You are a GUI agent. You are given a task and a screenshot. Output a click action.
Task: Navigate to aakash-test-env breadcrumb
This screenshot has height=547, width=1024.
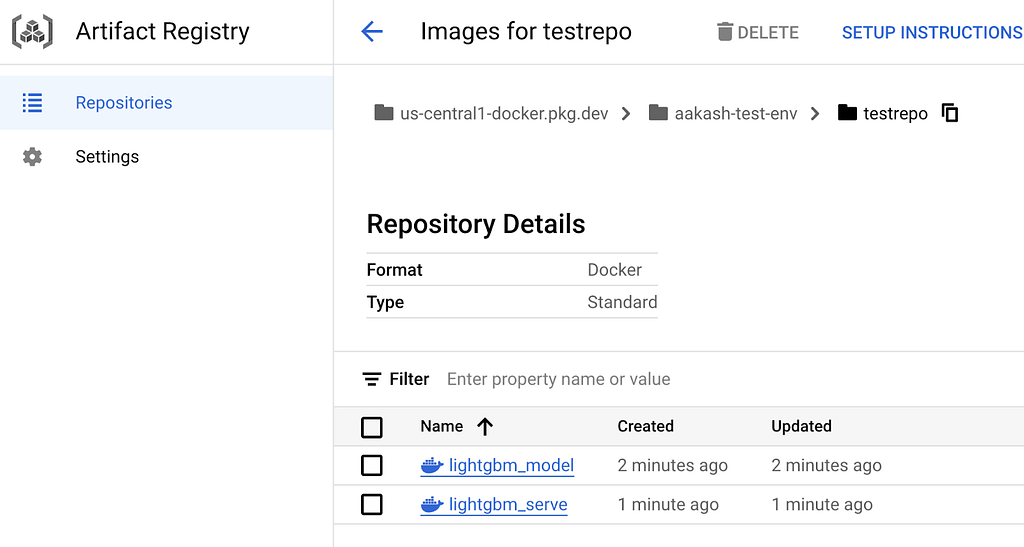(x=736, y=114)
